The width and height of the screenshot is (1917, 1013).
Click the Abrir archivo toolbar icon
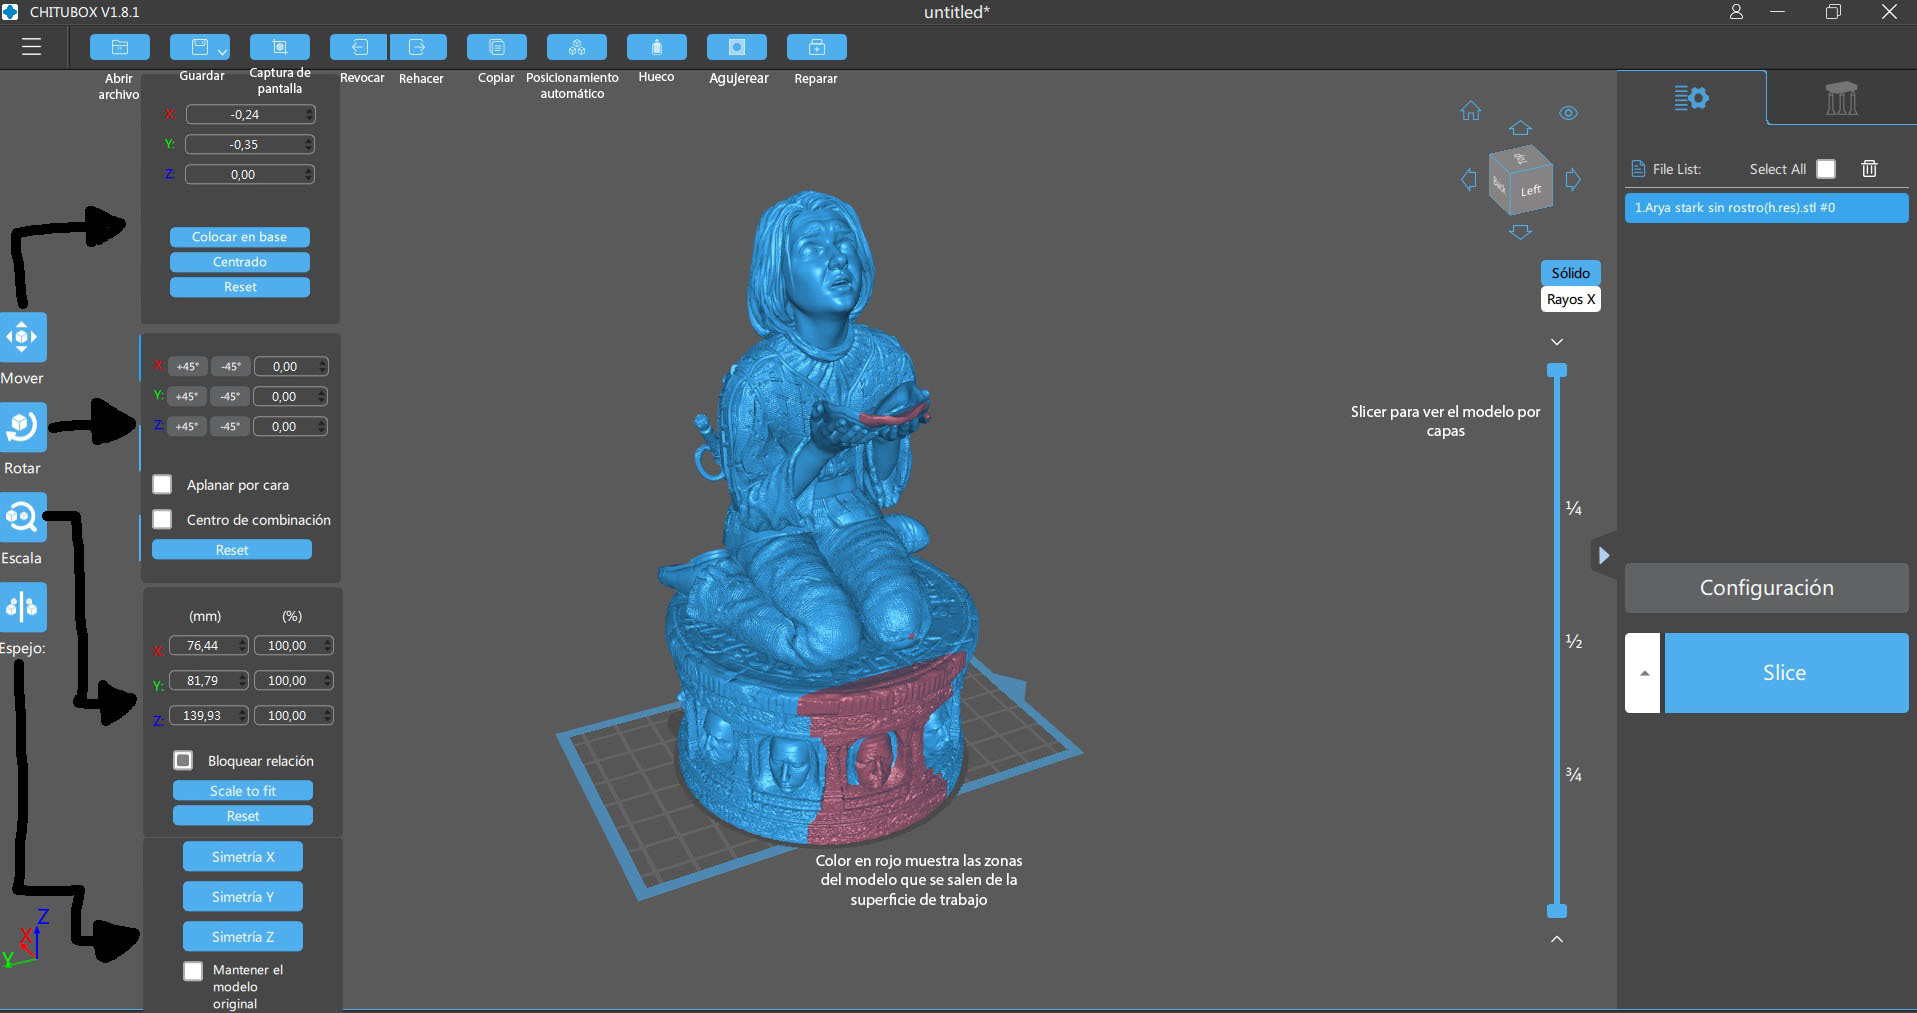(119, 47)
